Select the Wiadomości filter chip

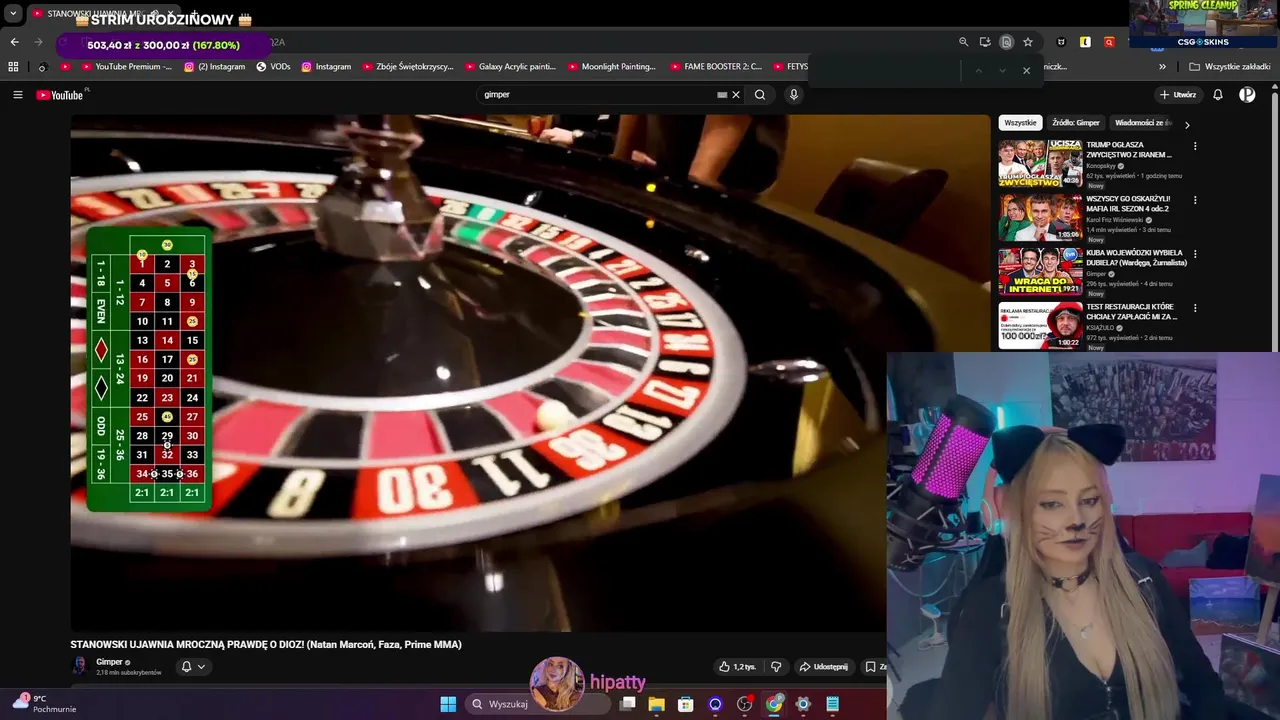(x=1141, y=123)
